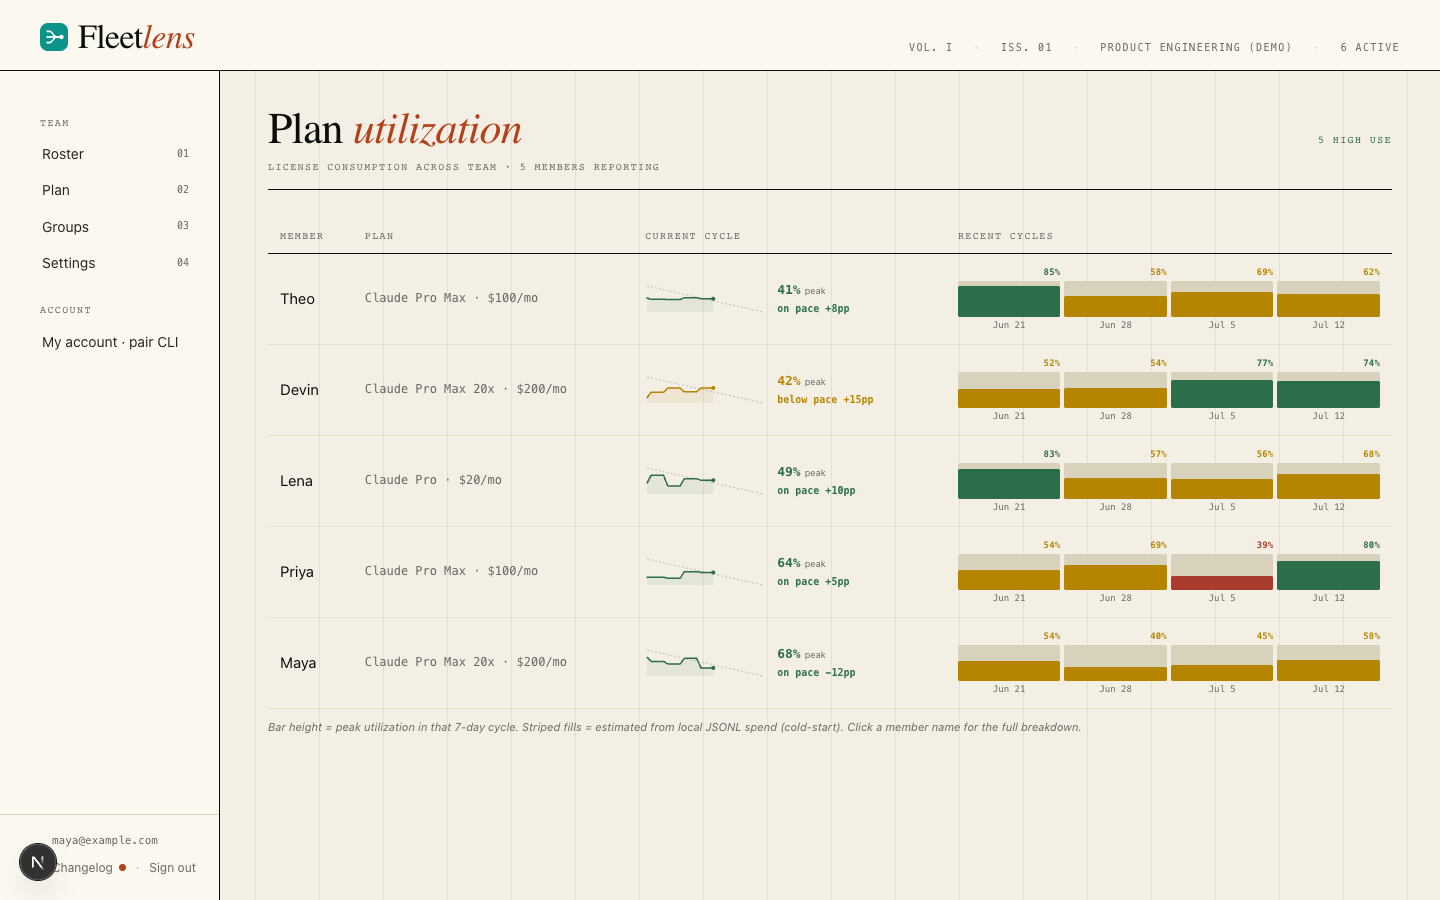Viewport: 1440px width, 900px height.
Task: Open the Plan page
Action: click(x=115, y=190)
